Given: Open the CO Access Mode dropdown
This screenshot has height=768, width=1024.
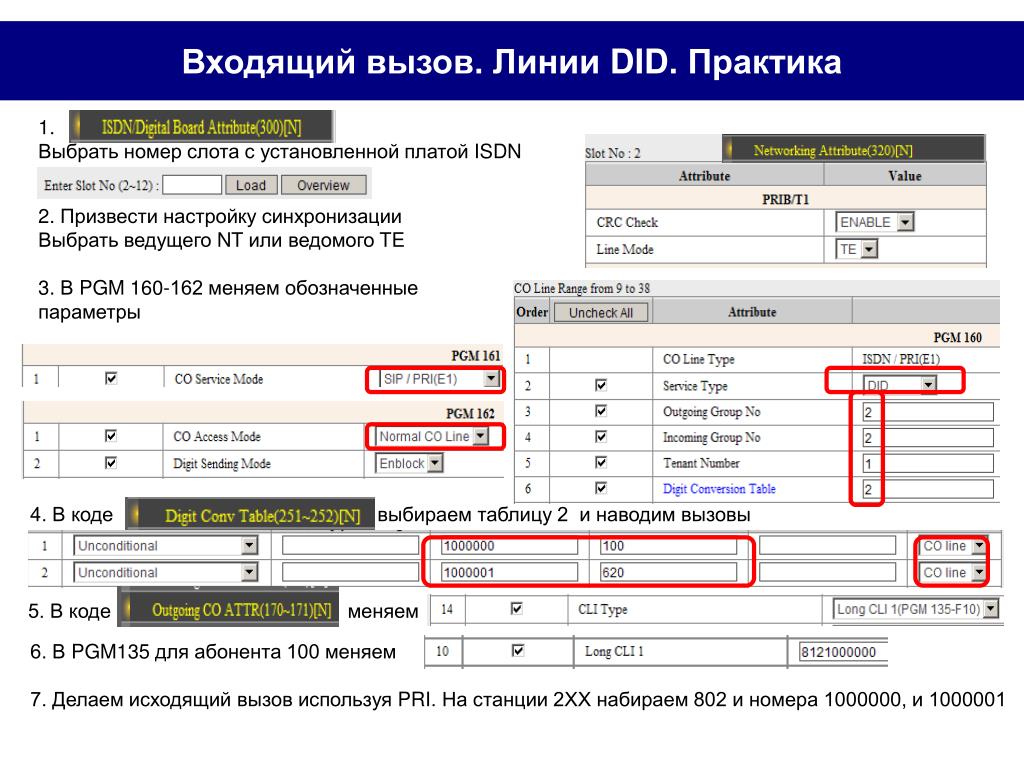Looking at the screenshot, I should coord(432,436).
